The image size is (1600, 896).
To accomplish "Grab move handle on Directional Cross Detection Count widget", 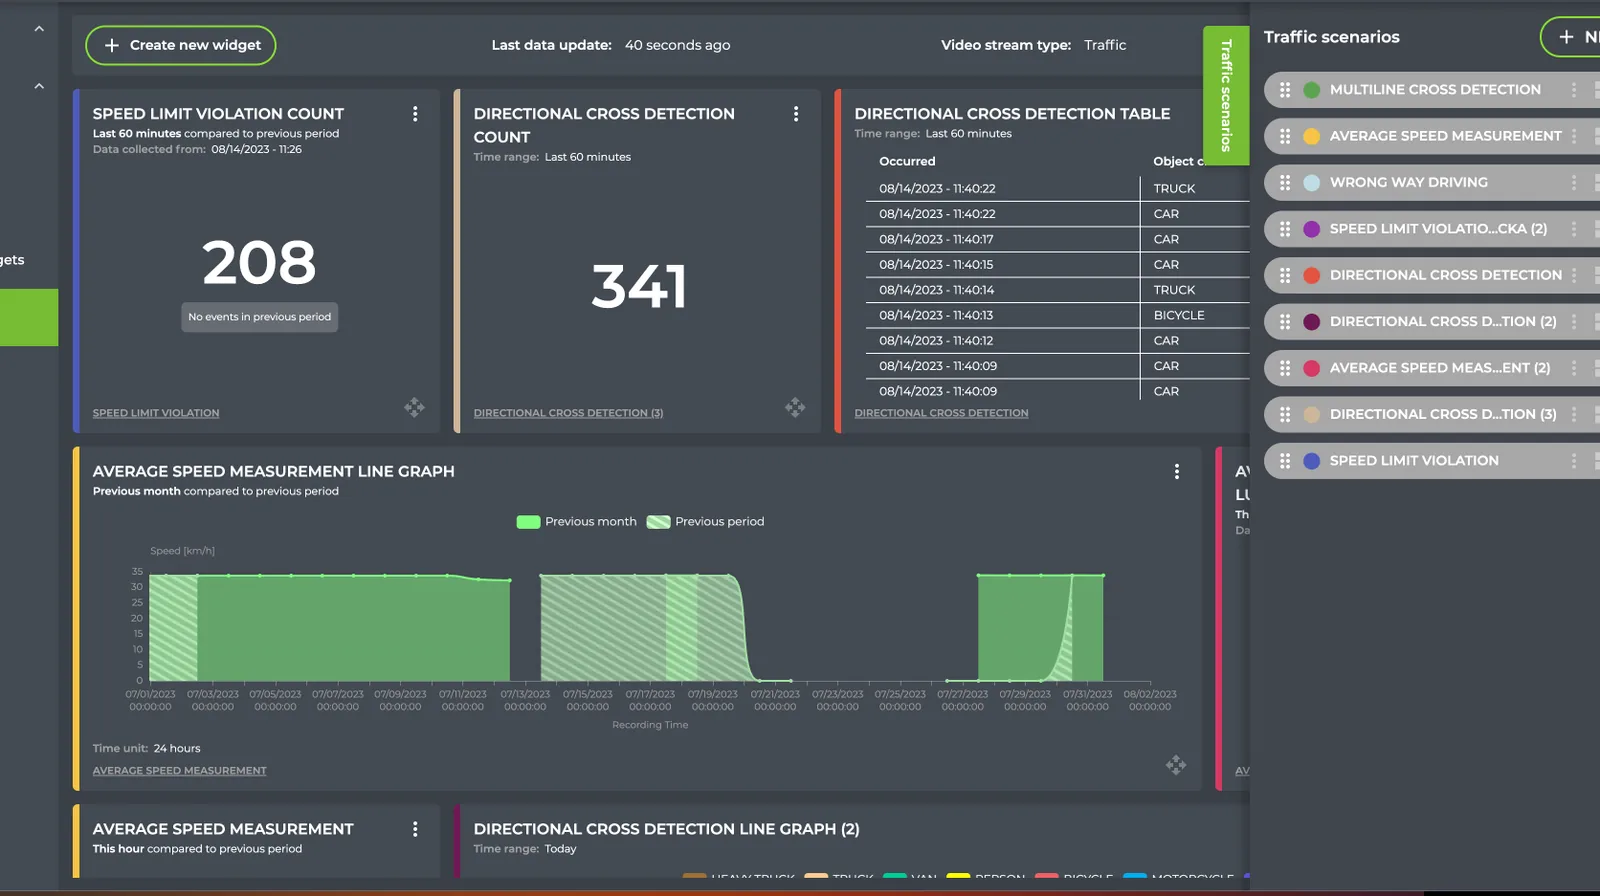I will pos(795,407).
